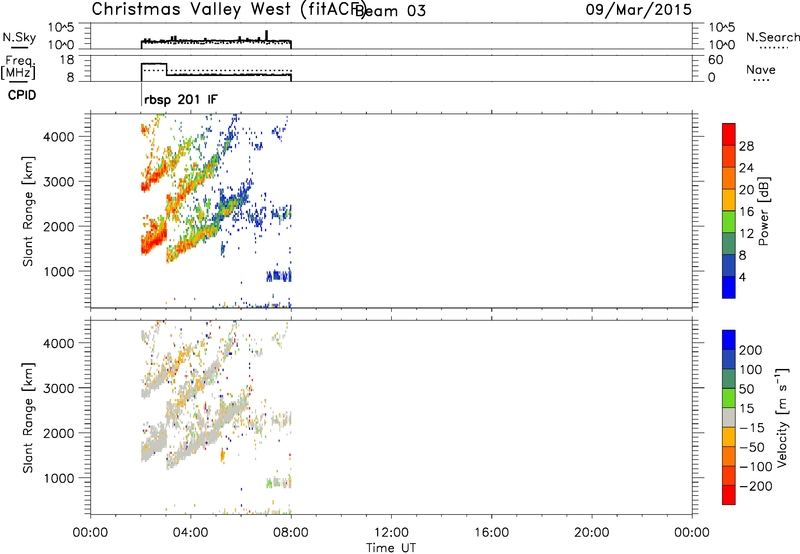800x554 pixels.
Task: Click the -15 label on the velocity color bar
Action: click(752, 428)
